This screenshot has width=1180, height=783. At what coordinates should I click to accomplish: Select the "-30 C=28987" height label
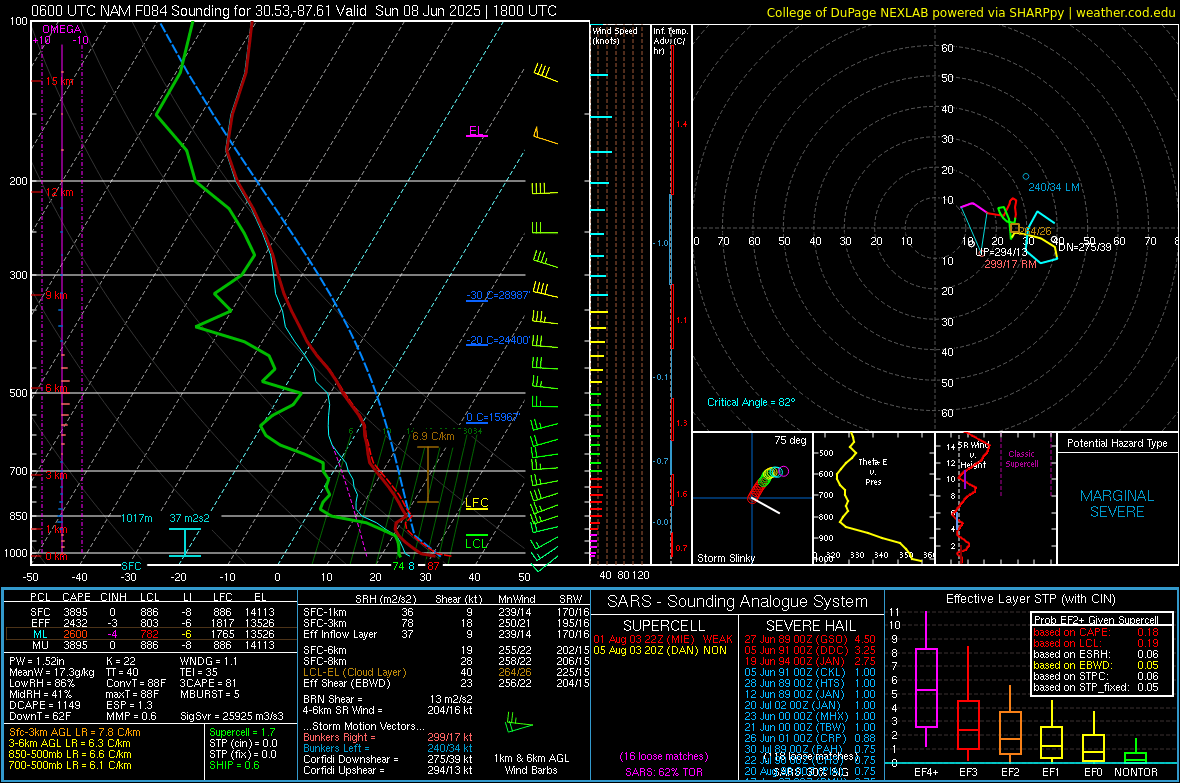(x=497, y=295)
